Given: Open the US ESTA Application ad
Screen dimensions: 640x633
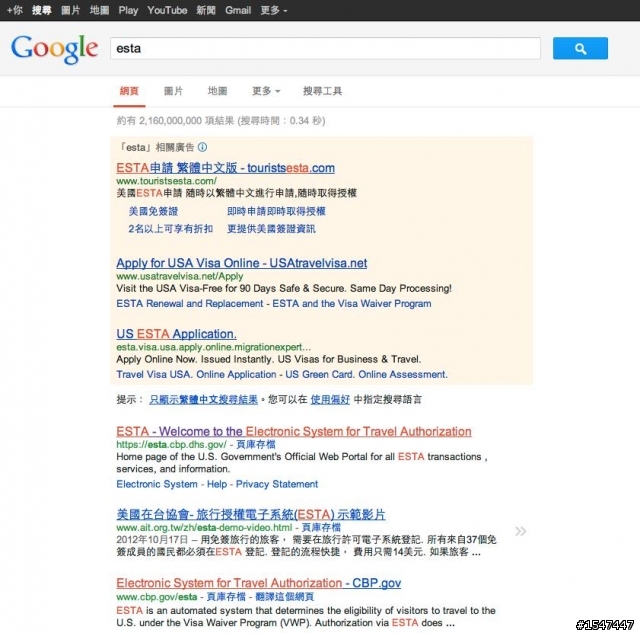Looking at the screenshot, I should coord(176,334).
